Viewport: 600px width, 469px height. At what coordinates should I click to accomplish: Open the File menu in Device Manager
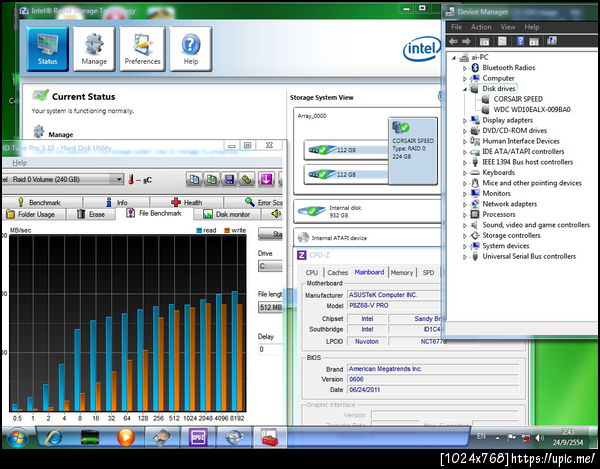point(457,27)
